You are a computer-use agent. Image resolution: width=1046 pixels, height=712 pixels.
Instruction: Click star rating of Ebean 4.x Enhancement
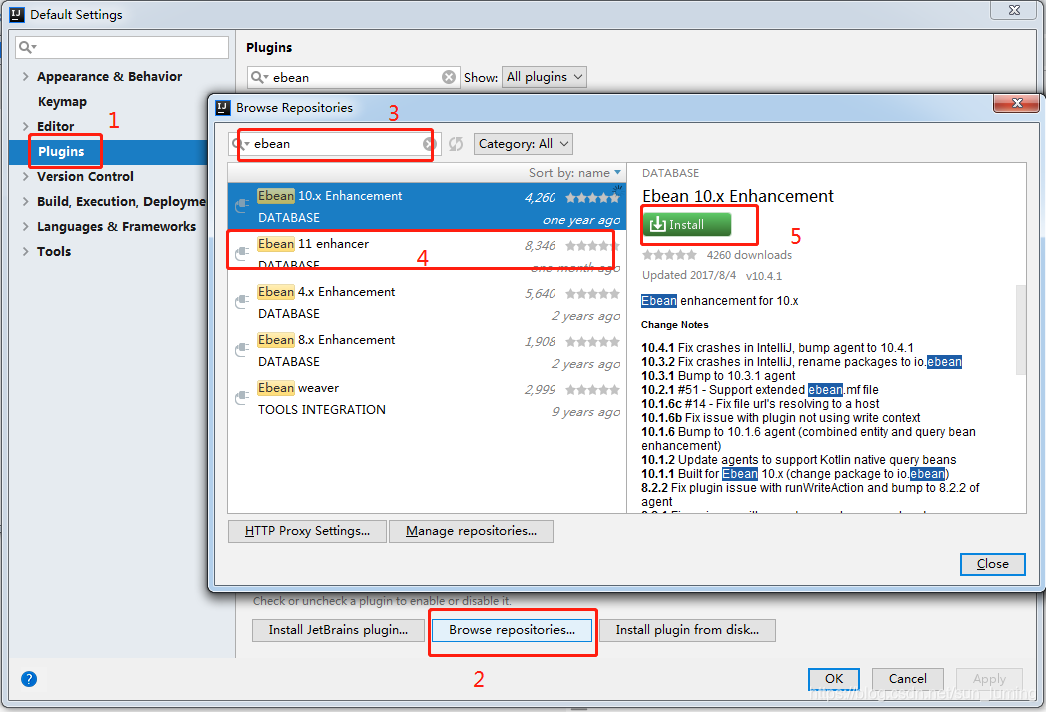[x=592, y=294]
